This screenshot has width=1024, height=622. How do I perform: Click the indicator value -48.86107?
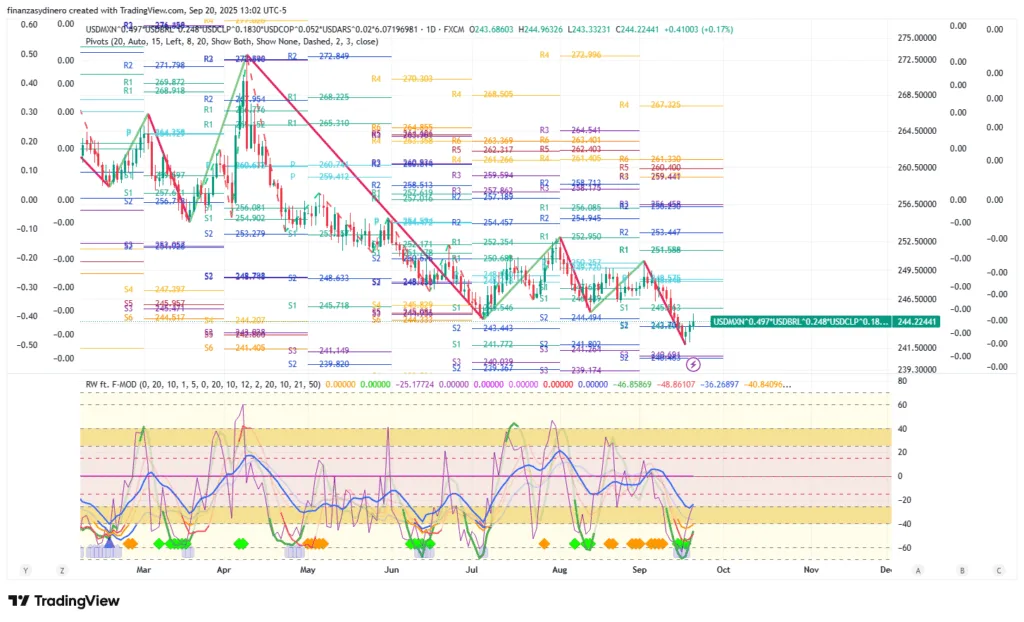[x=674, y=384]
